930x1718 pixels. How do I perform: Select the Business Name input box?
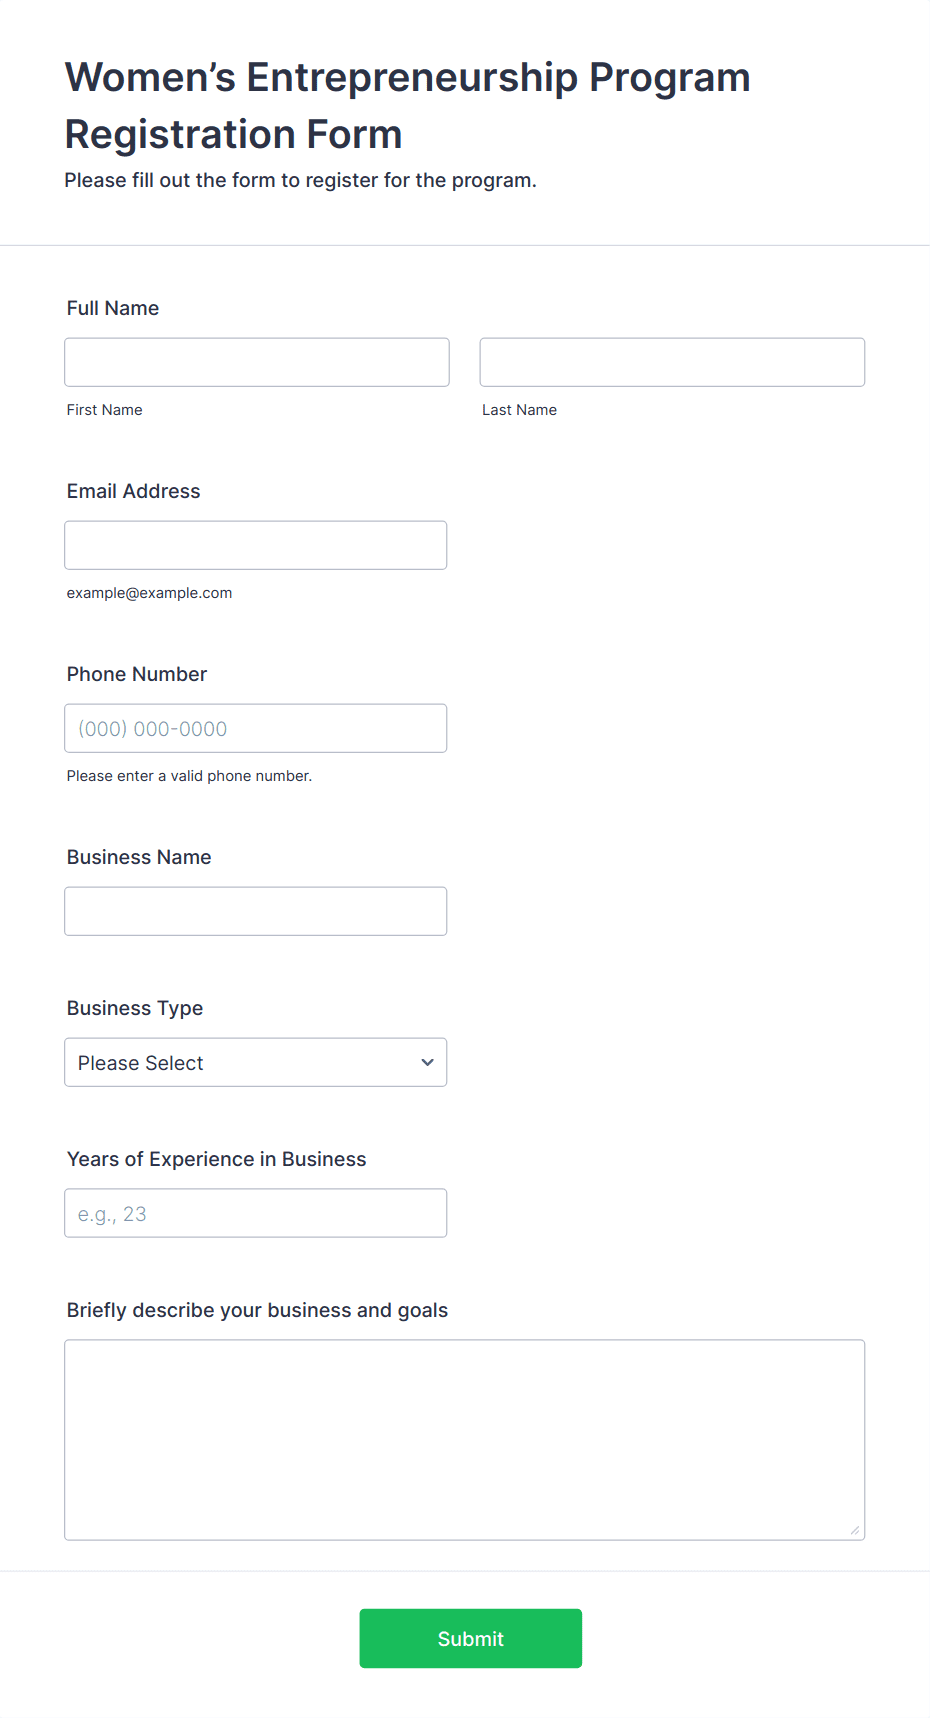pos(256,911)
